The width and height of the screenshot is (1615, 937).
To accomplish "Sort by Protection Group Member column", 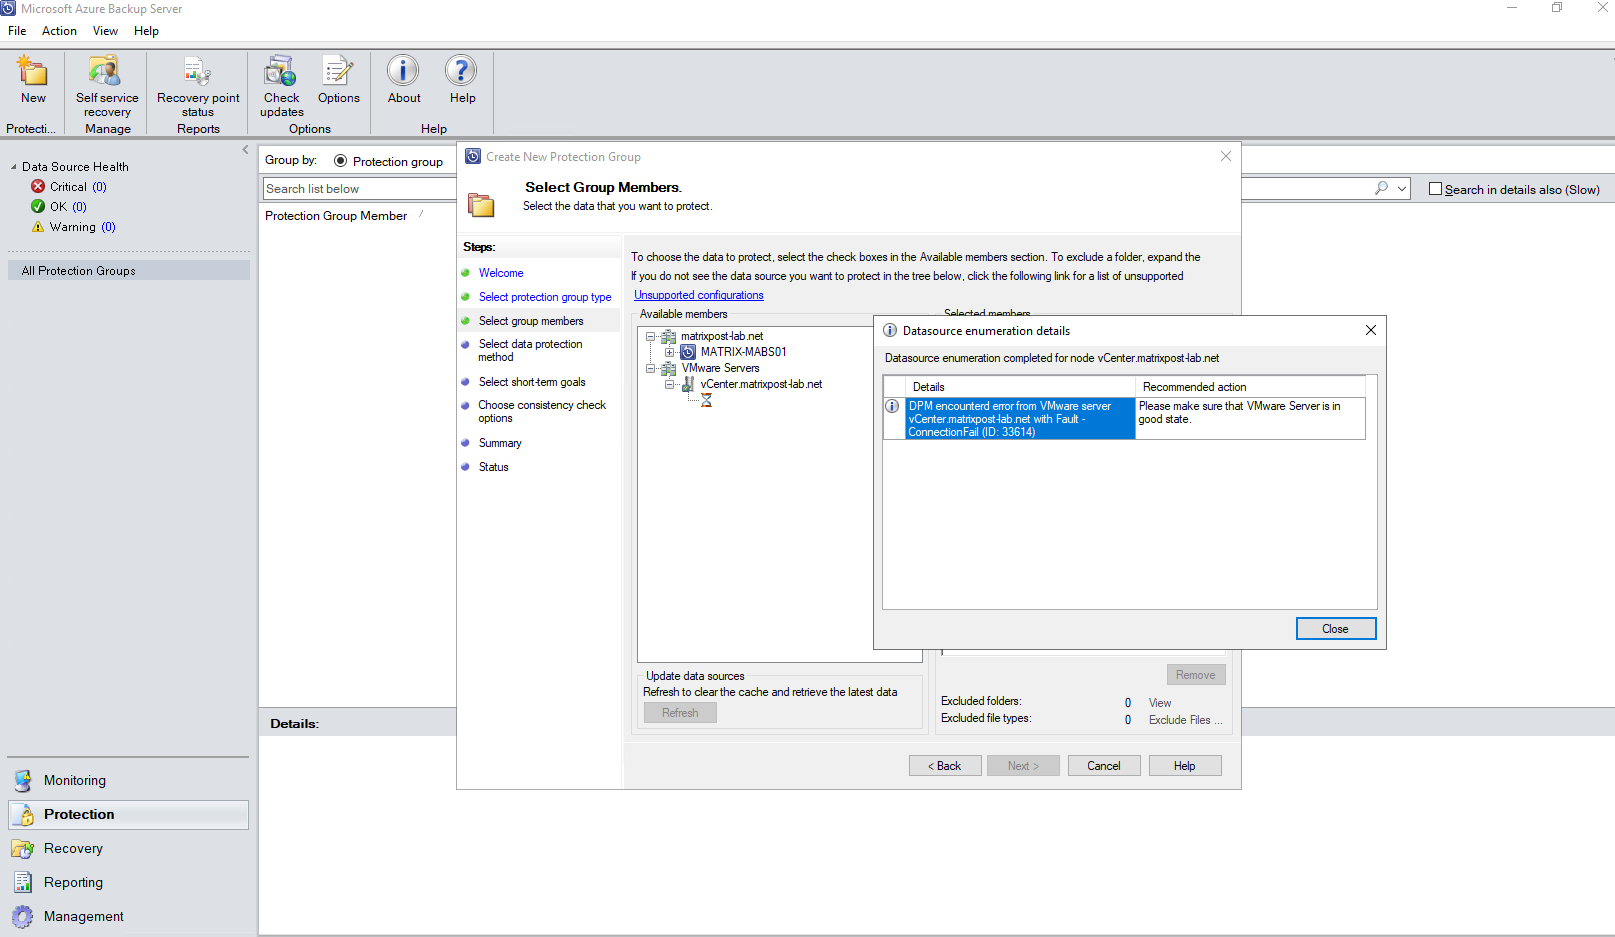I will pos(336,216).
